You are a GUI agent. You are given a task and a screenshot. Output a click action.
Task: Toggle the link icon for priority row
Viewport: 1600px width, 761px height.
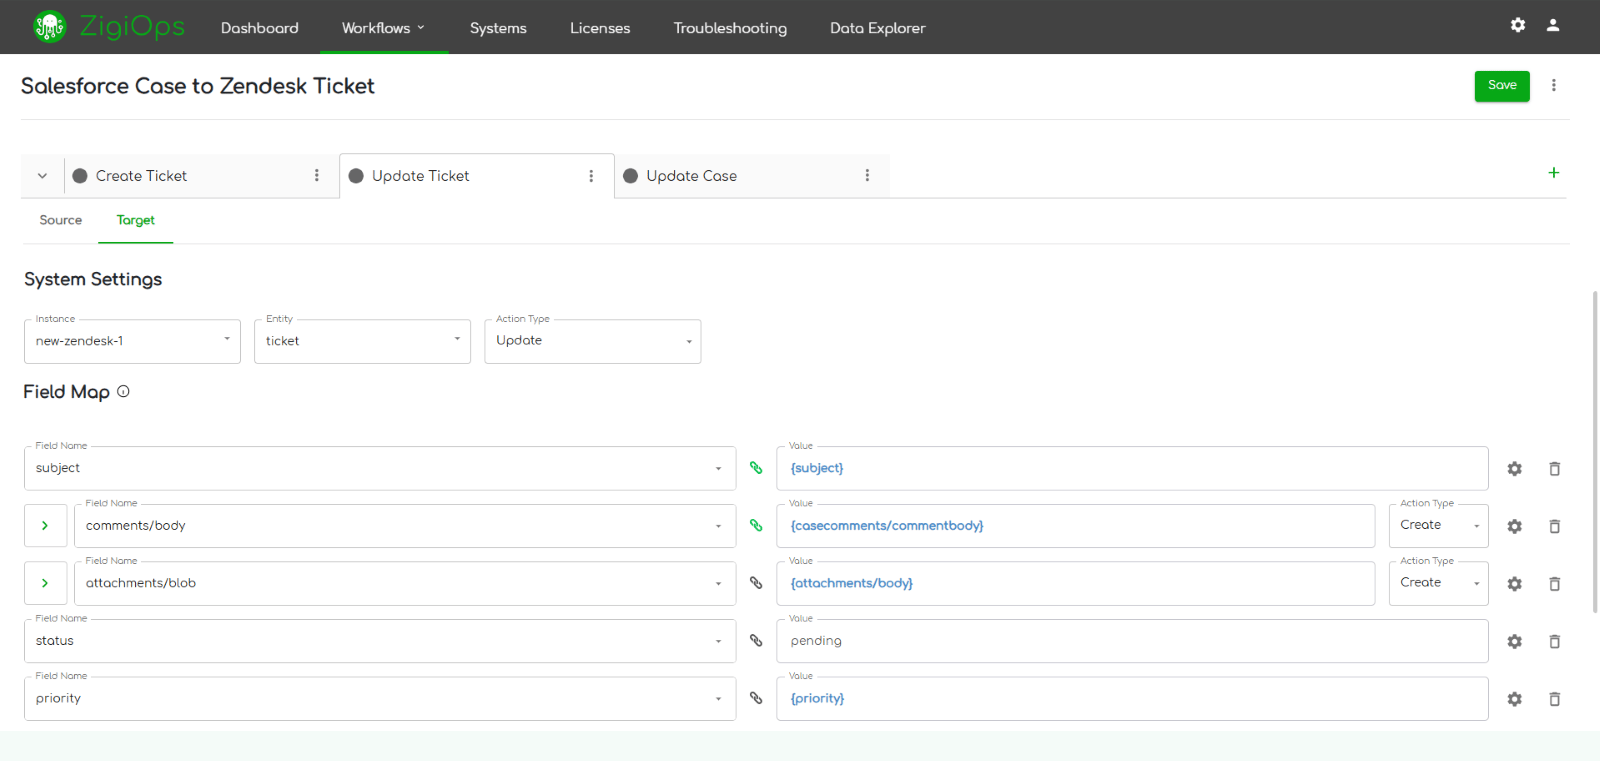(x=756, y=698)
